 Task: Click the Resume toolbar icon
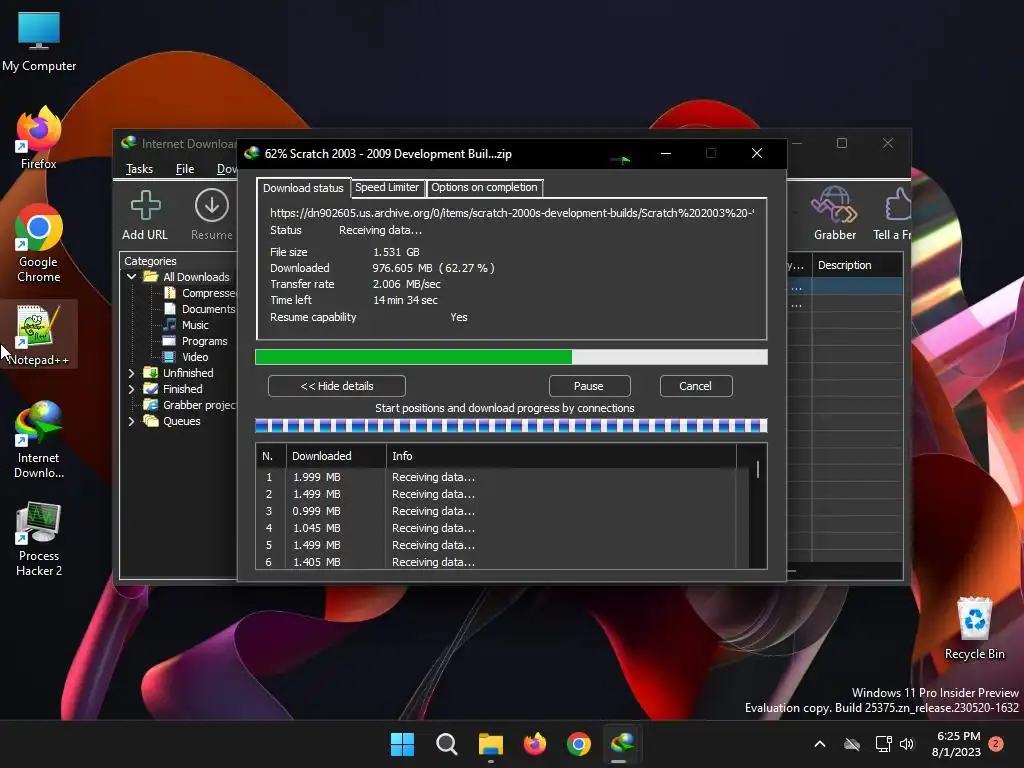[x=212, y=215]
